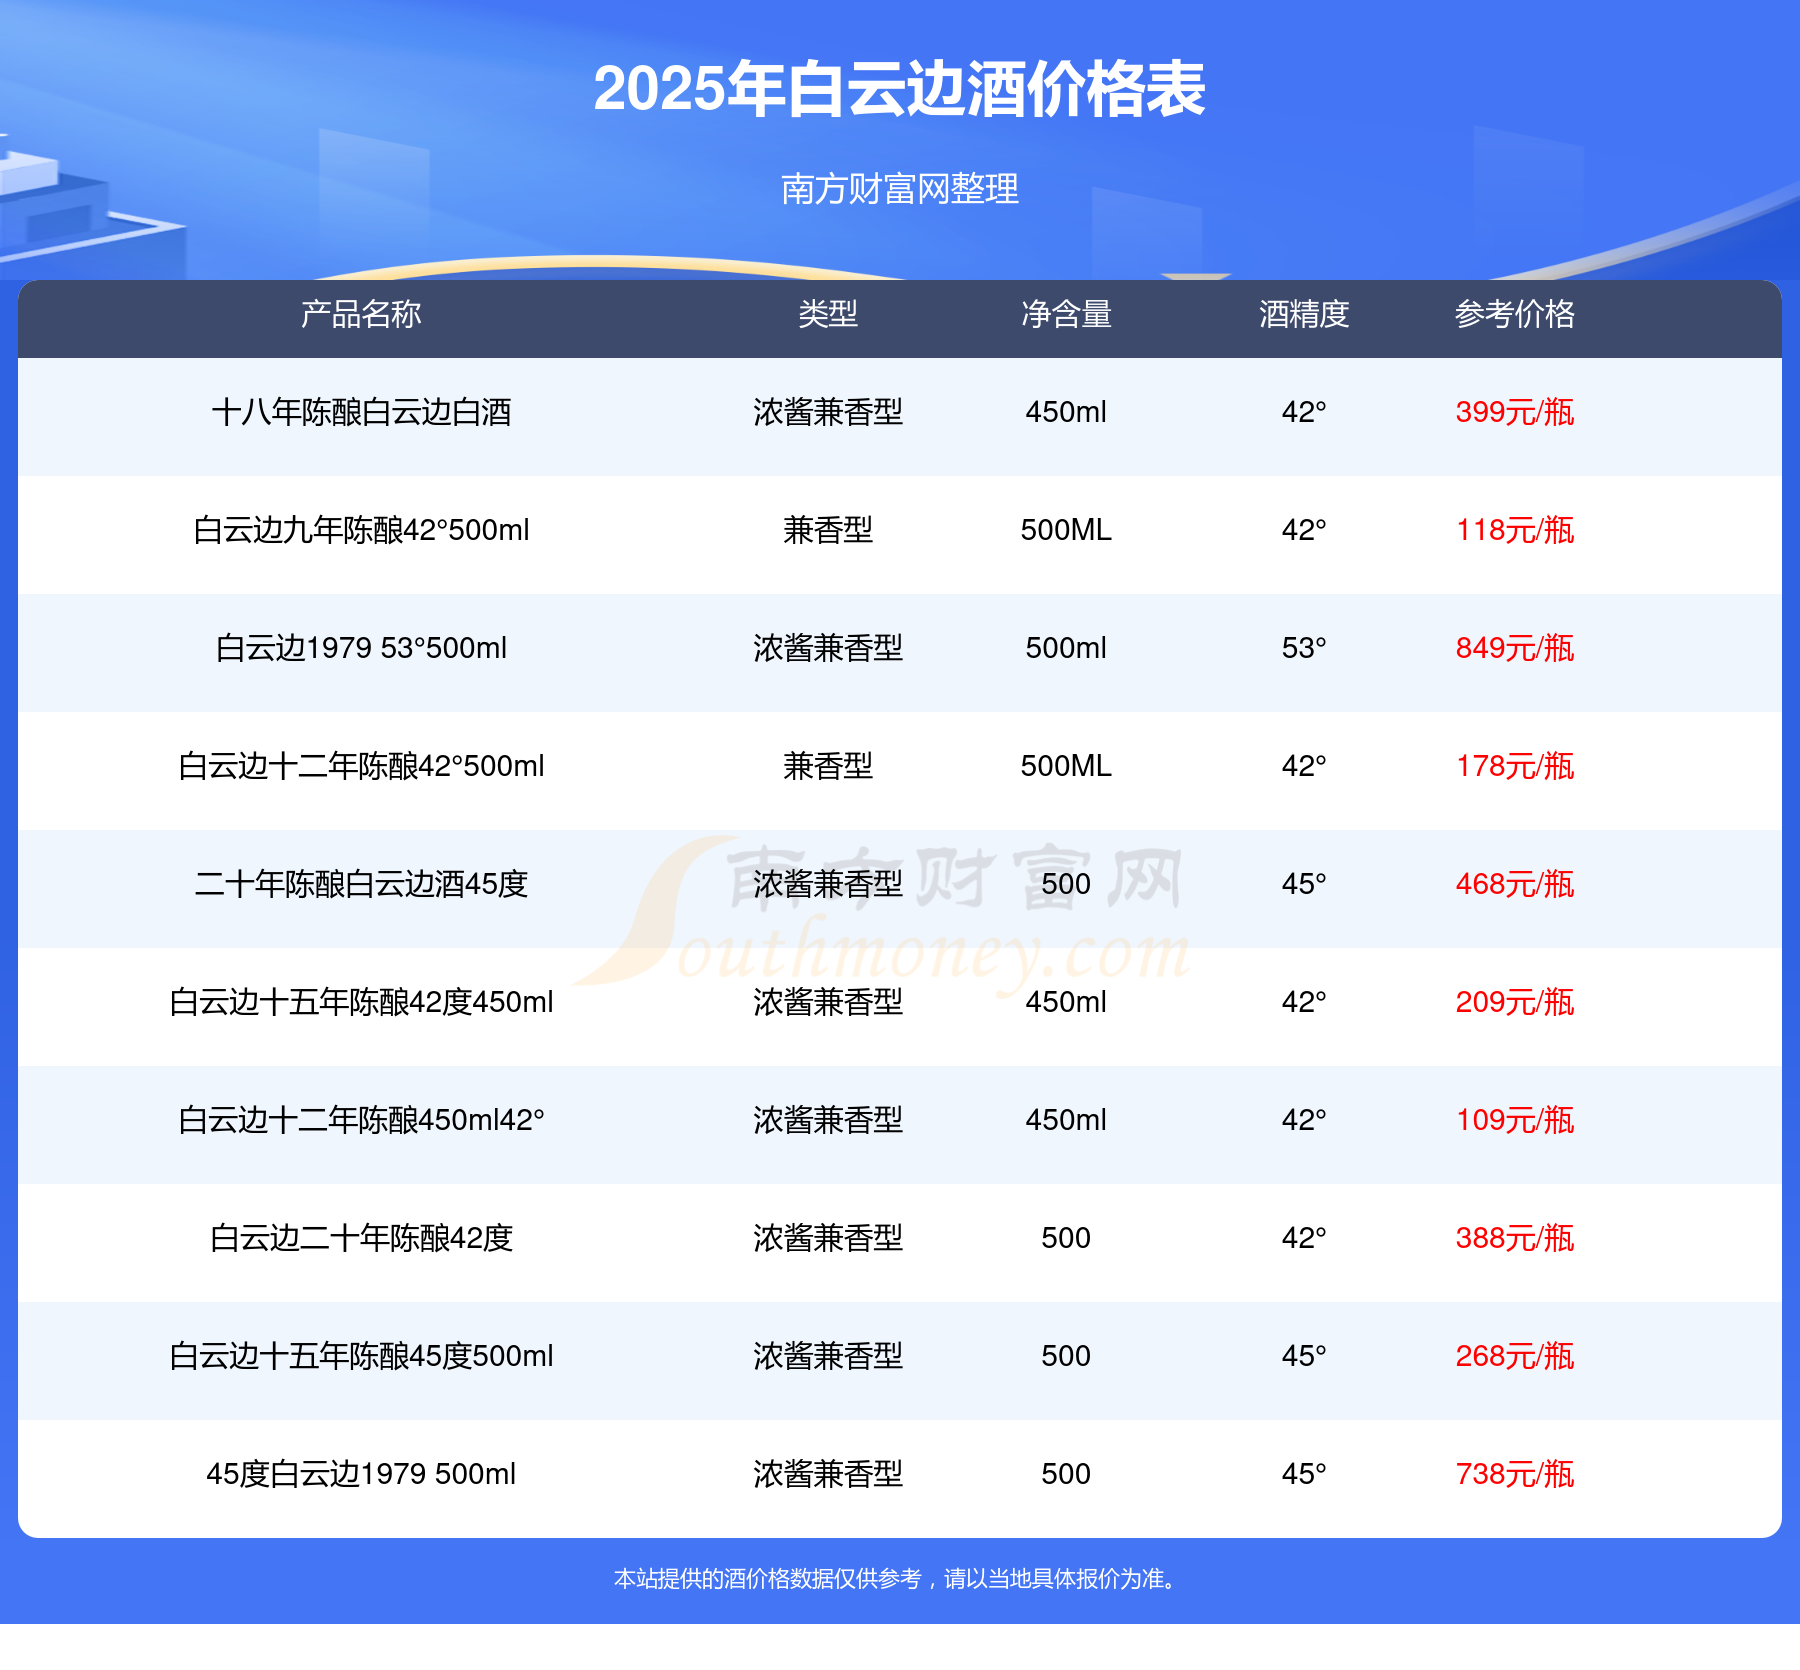Click product name 白云边十二年陈酿42°500ml
The width and height of the screenshot is (1800, 1670).
[361, 766]
